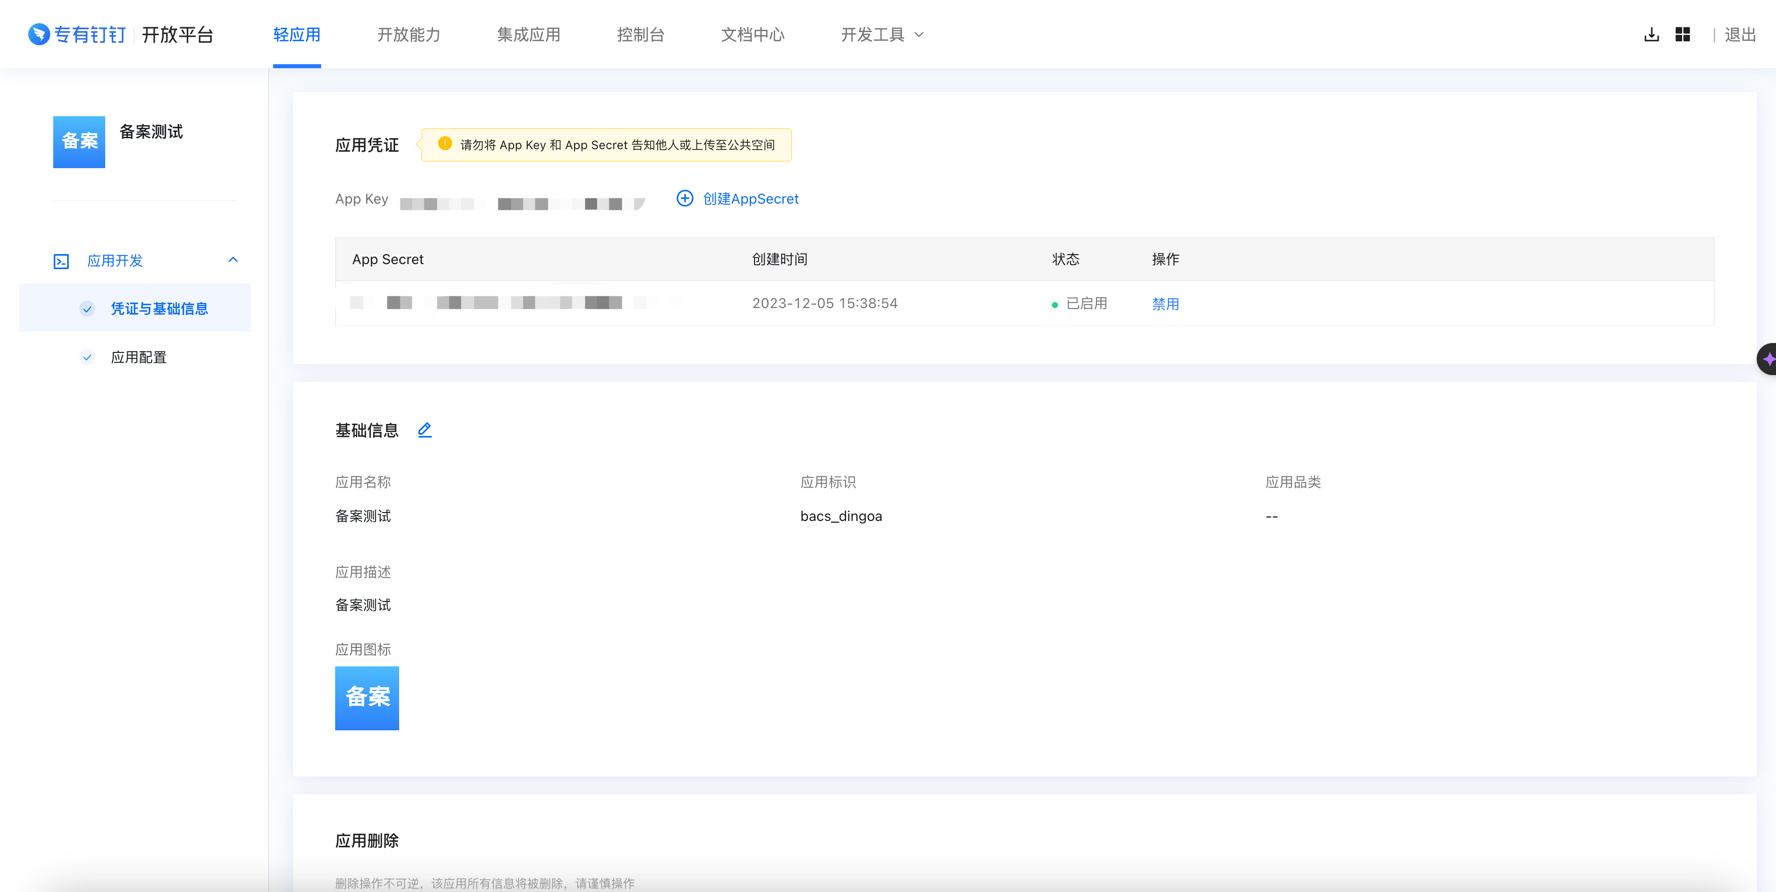Click the bacs_dingoa identifier value
The image size is (1776, 892).
click(841, 516)
